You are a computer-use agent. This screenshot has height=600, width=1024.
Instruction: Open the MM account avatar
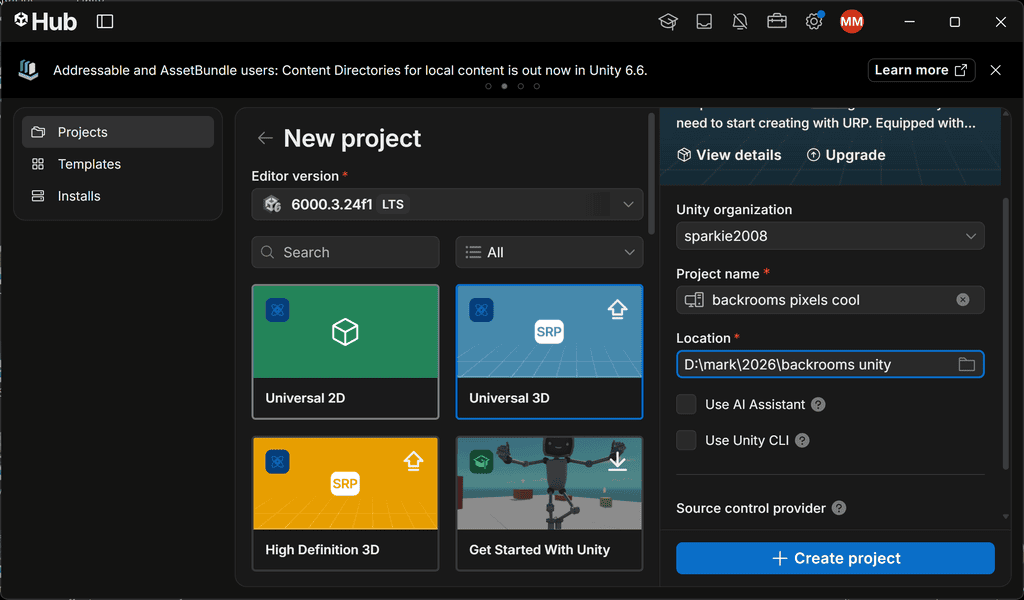tap(852, 22)
